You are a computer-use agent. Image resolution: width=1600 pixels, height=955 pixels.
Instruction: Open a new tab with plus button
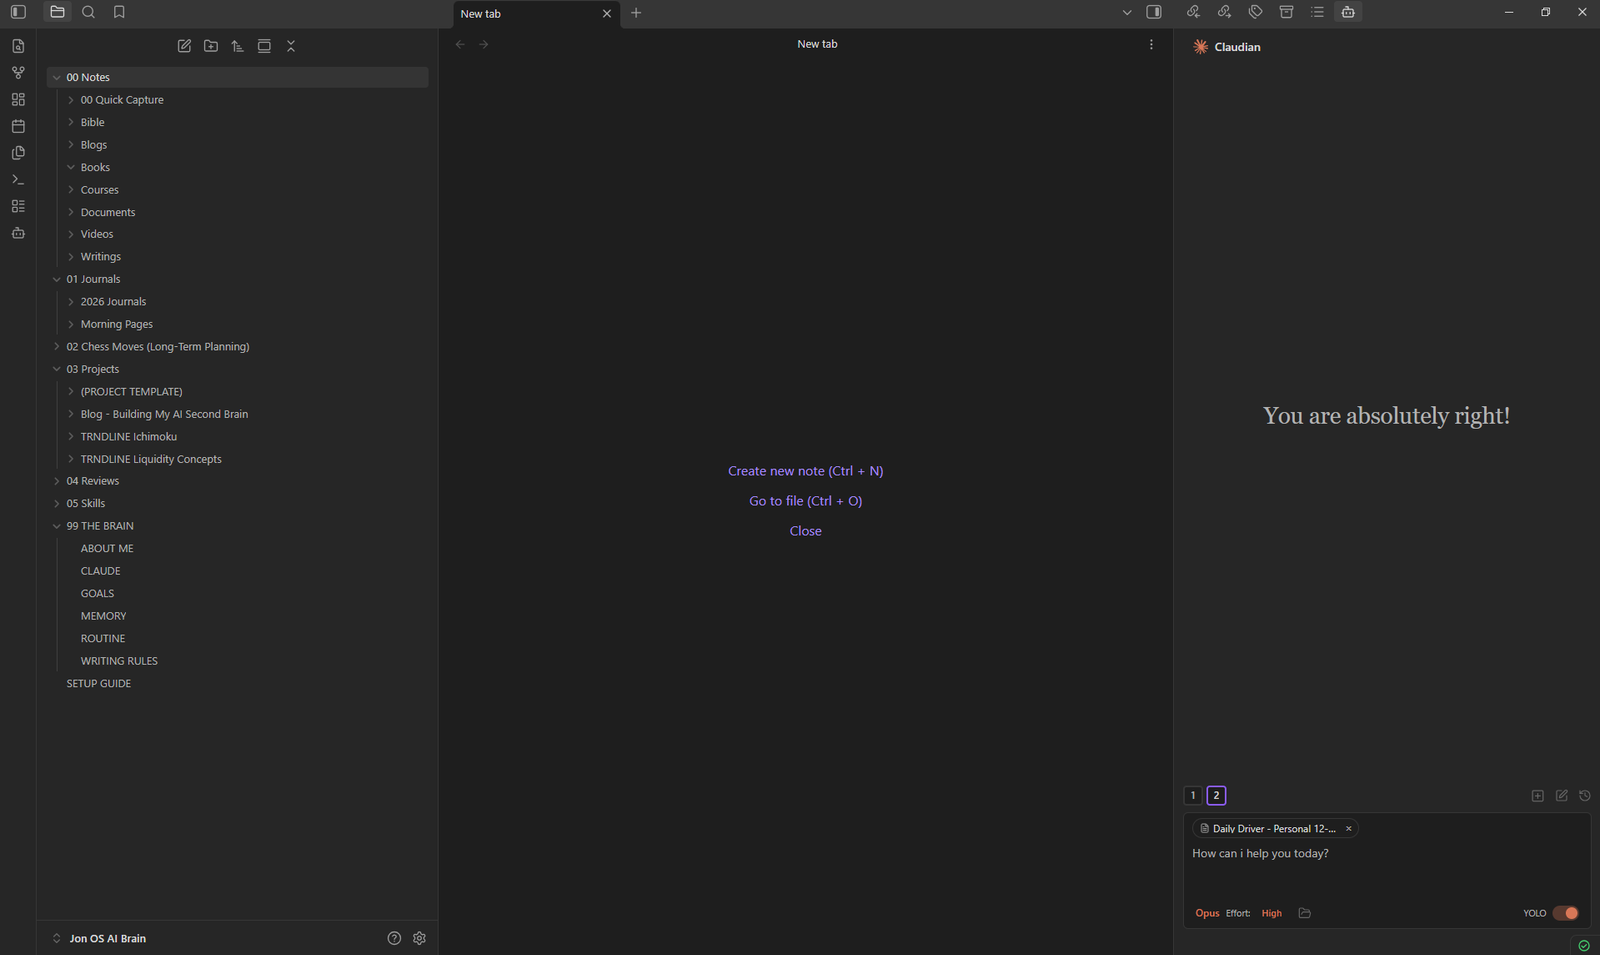[636, 13]
